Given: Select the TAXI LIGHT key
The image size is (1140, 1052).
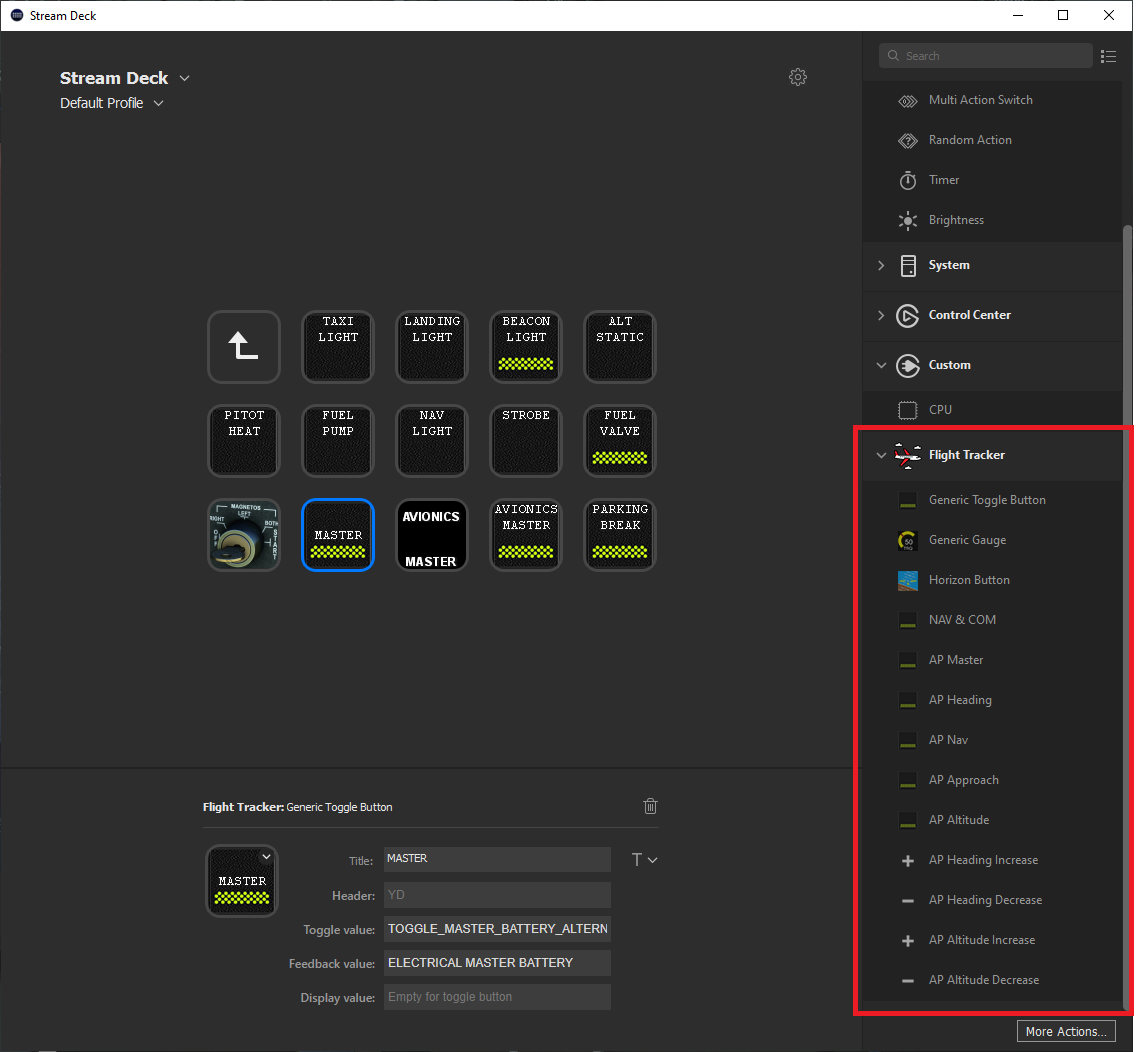Looking at the screenshot, I should click(x=338, y=347).
